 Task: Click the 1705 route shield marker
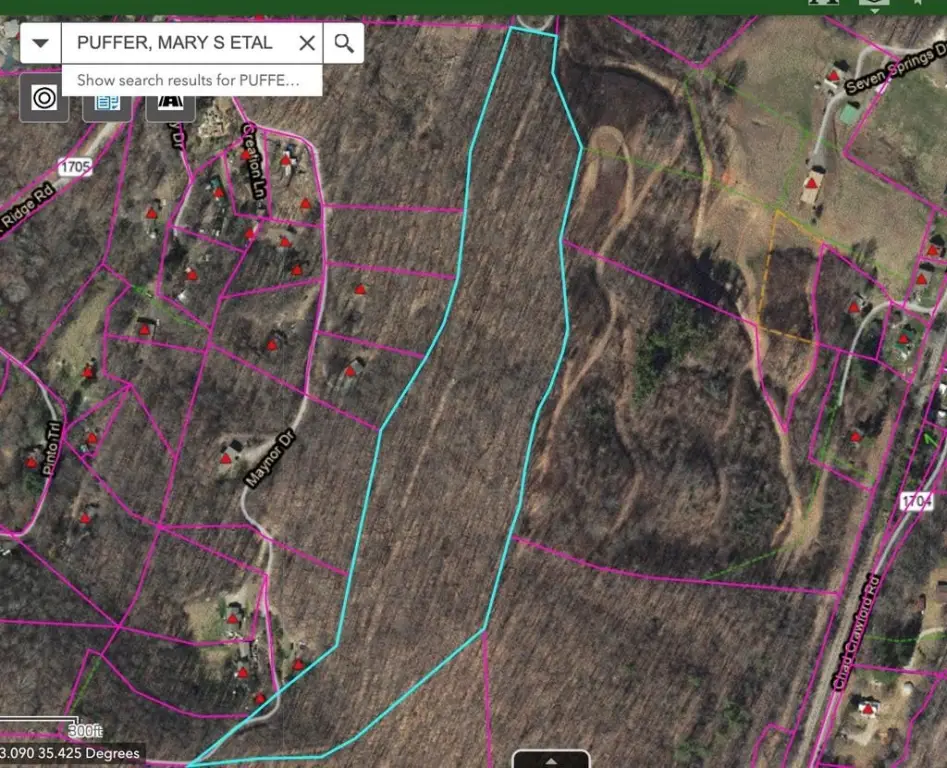tap(75, 167)
